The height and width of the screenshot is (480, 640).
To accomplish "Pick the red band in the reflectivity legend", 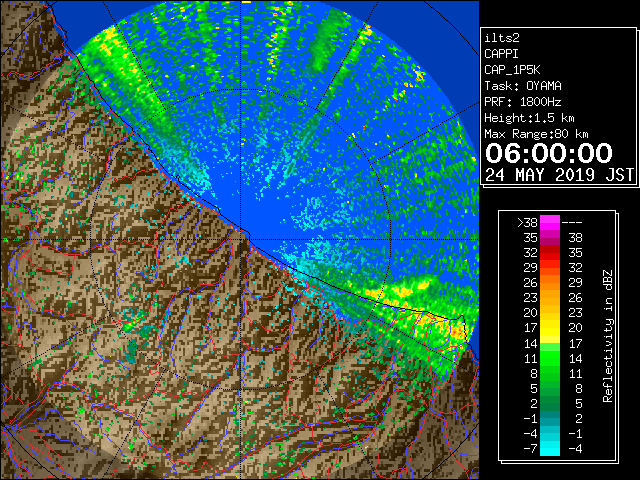I will (550, 253).
